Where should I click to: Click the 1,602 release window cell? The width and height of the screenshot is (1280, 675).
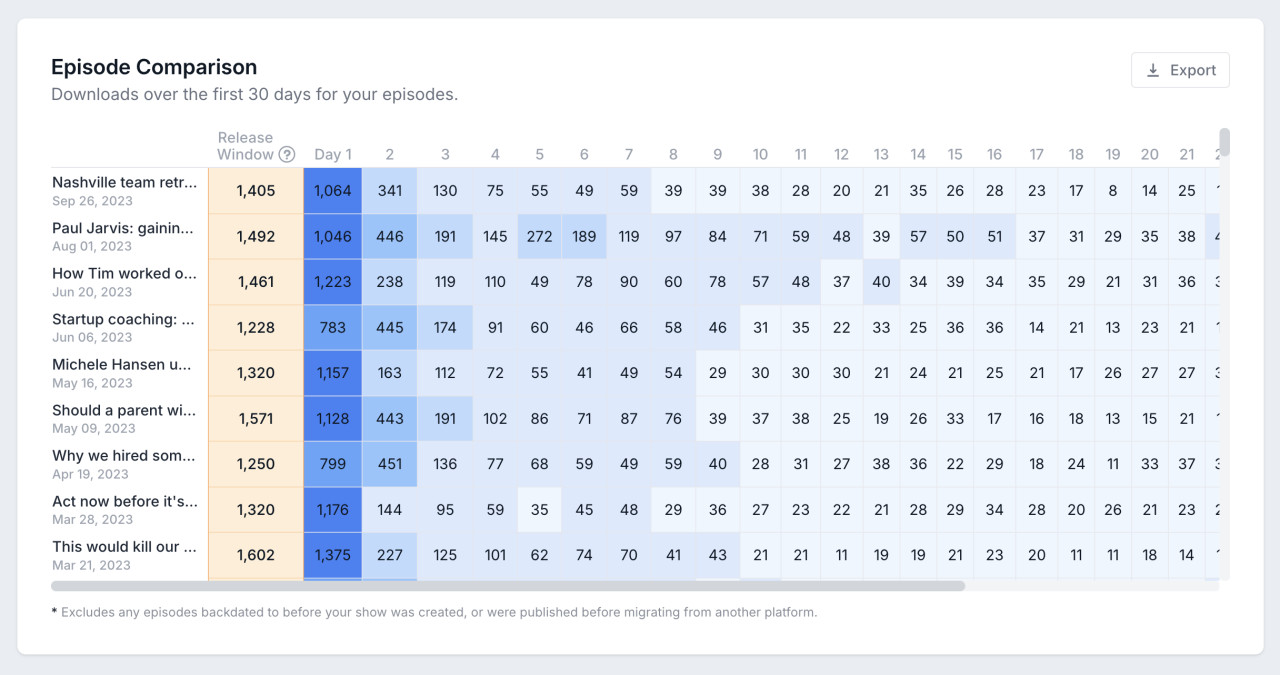256,555
